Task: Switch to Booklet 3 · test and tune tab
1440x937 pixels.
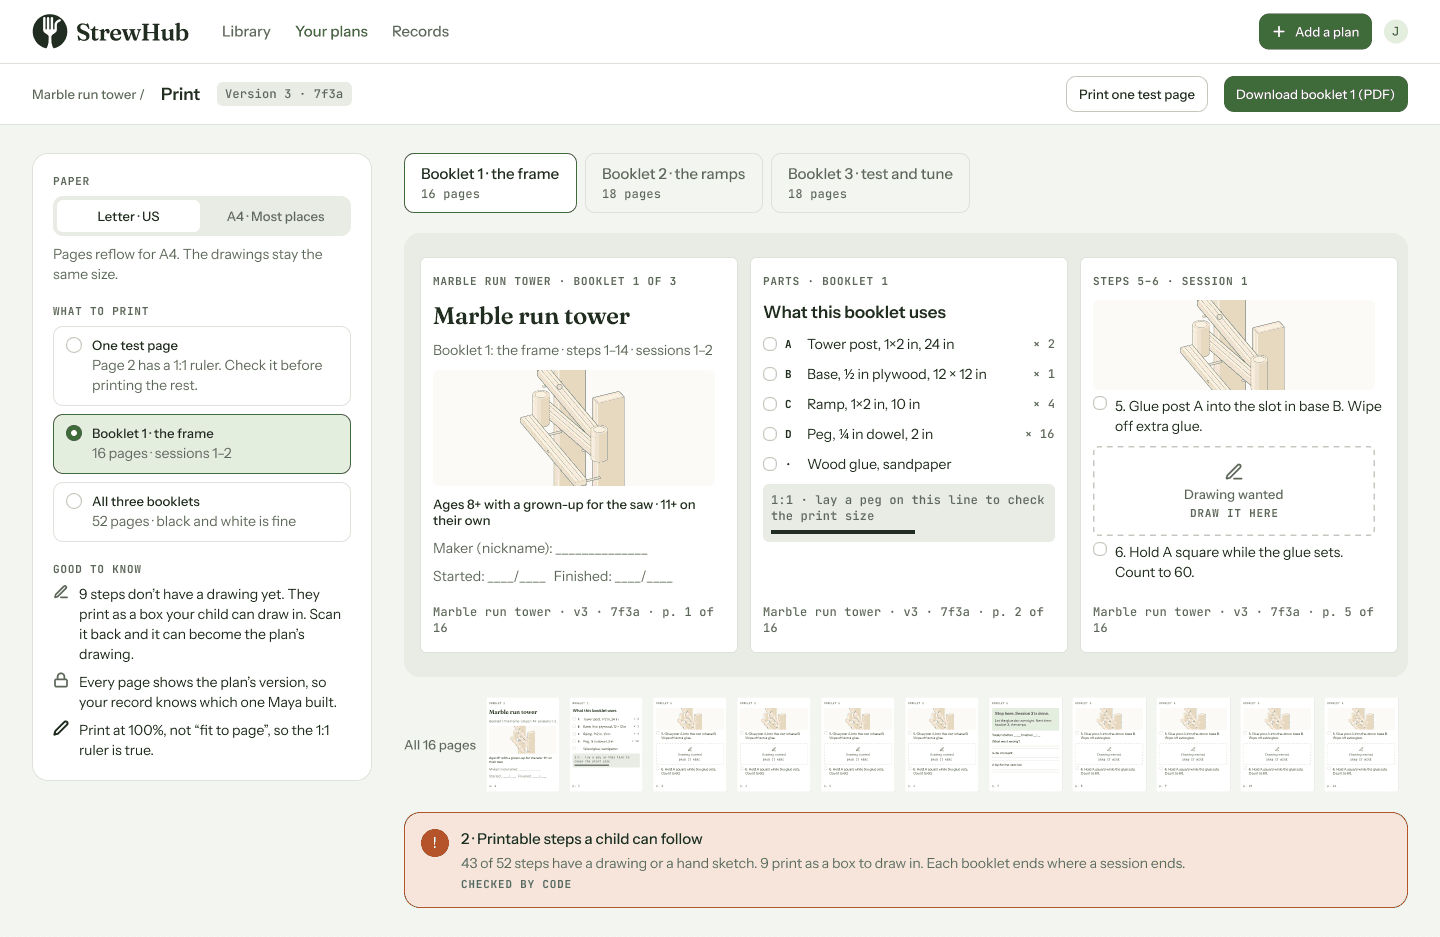Action: [870, 183]
